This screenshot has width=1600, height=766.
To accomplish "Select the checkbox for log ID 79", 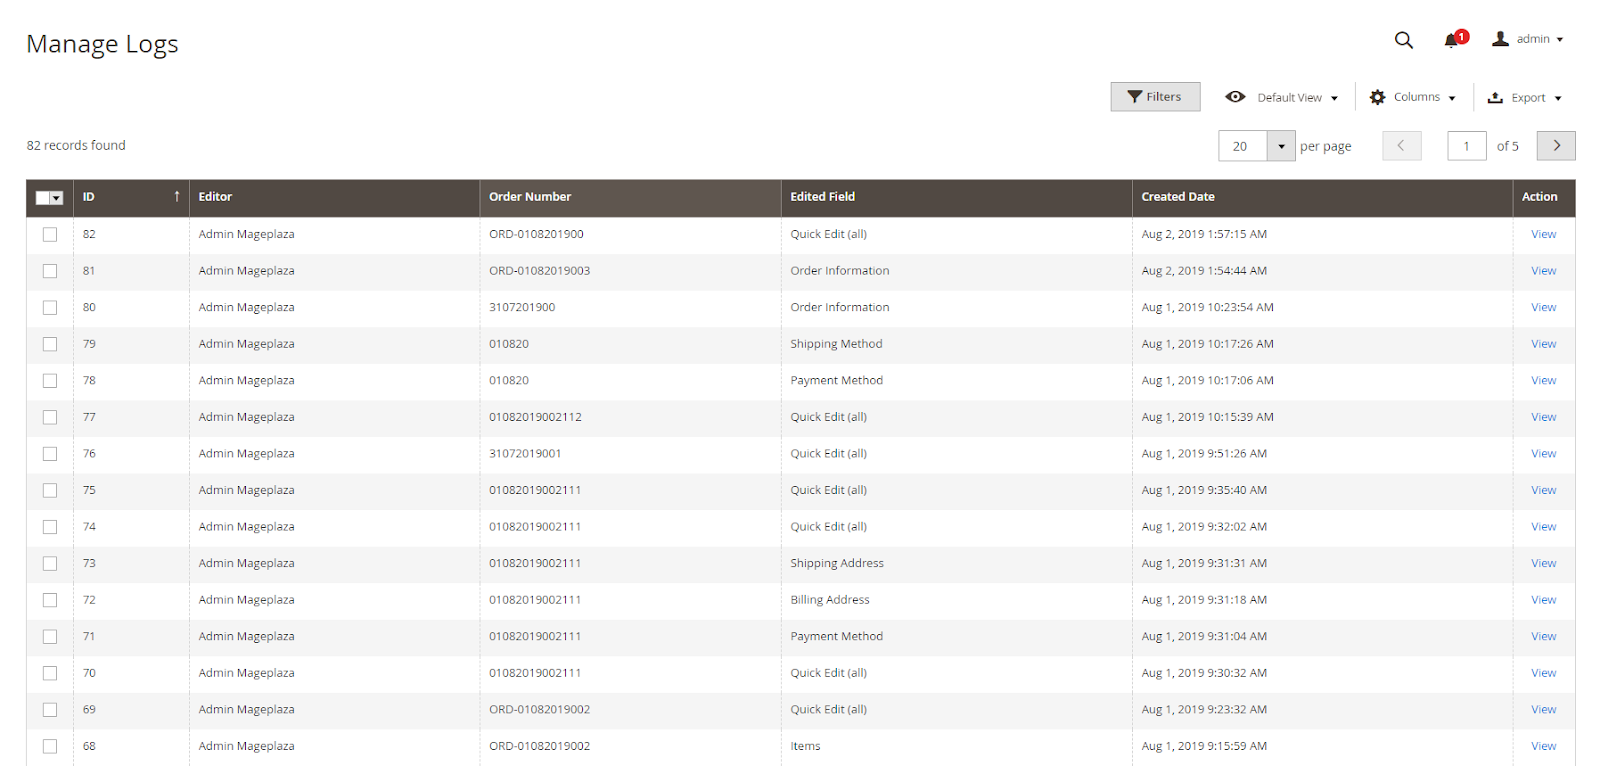I will coord(50,344).
